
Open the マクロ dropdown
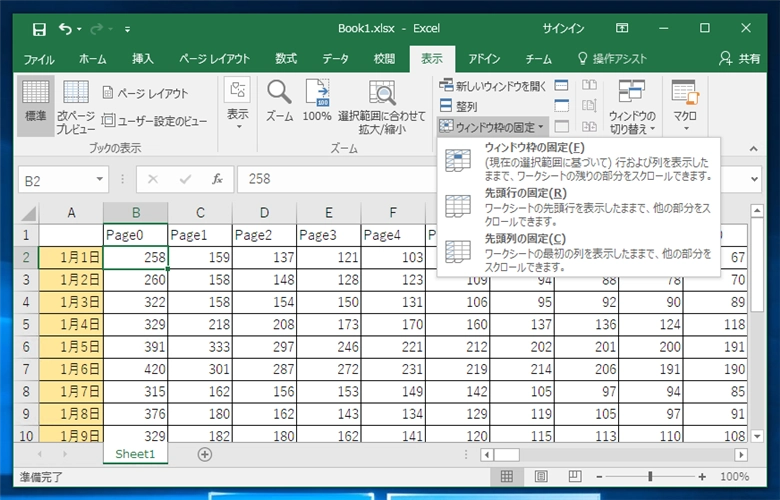(685, 104)
